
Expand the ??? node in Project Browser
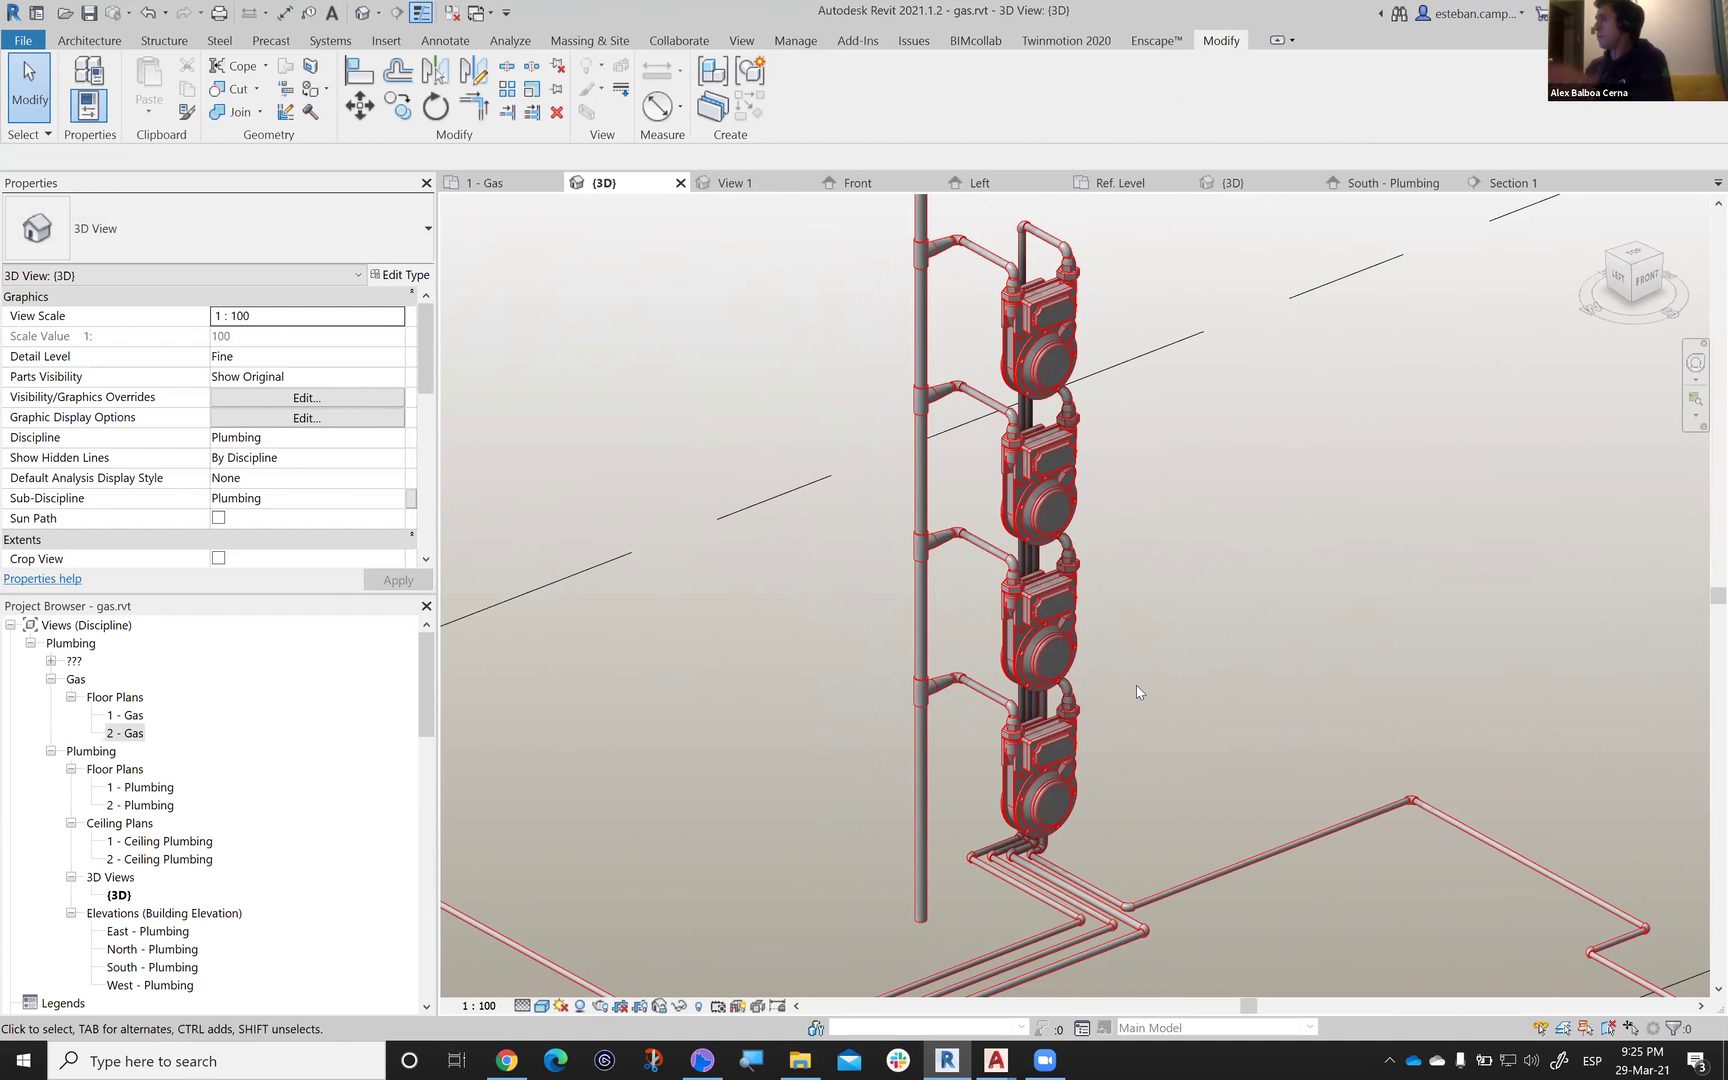pyautogui.click(x=51, y=661)
